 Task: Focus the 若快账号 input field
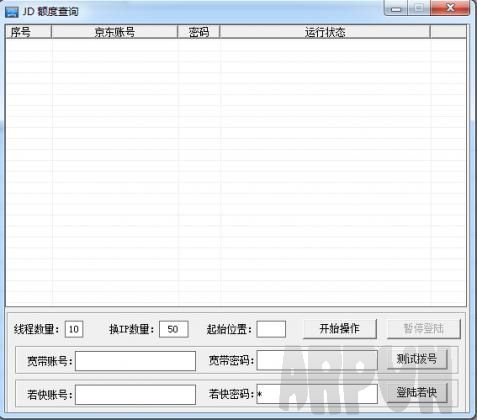tap(135, 395)
